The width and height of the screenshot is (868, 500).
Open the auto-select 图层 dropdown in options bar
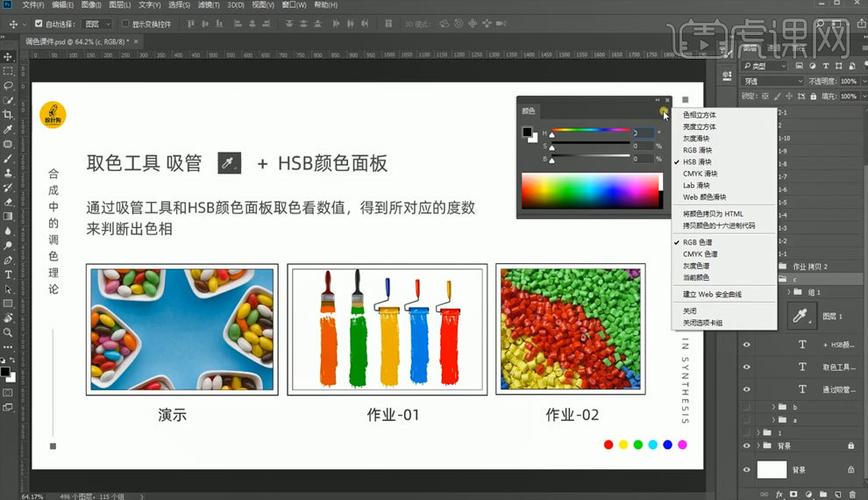coord(97,23)
